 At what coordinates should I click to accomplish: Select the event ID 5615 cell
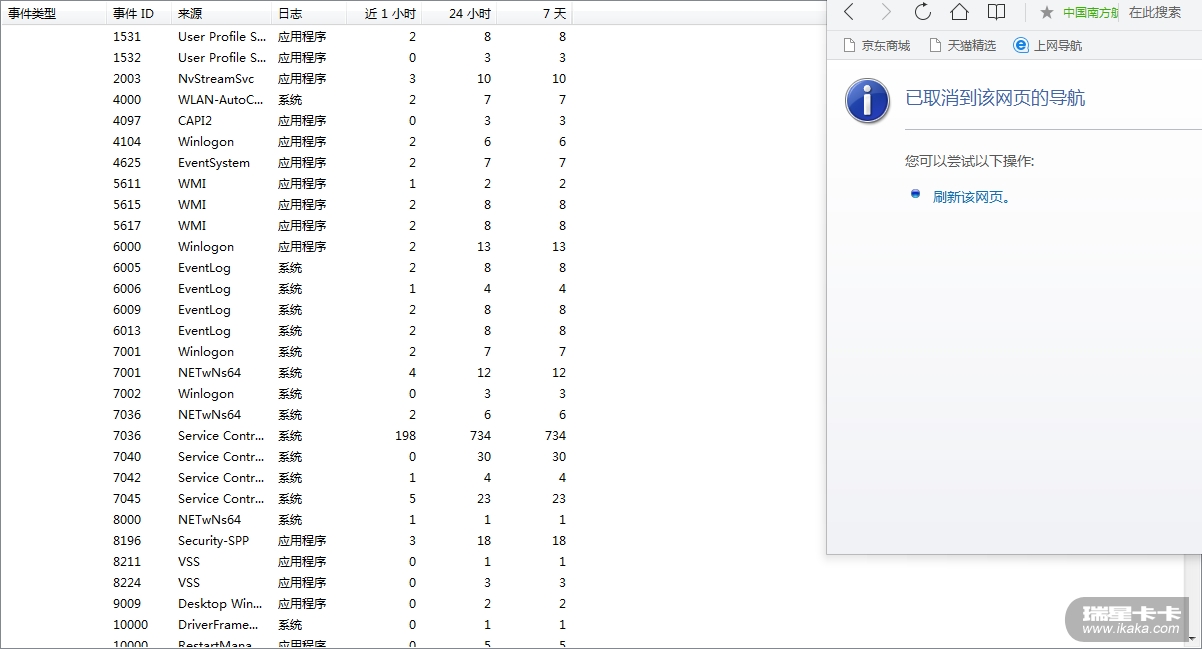(x=127, y=204)
